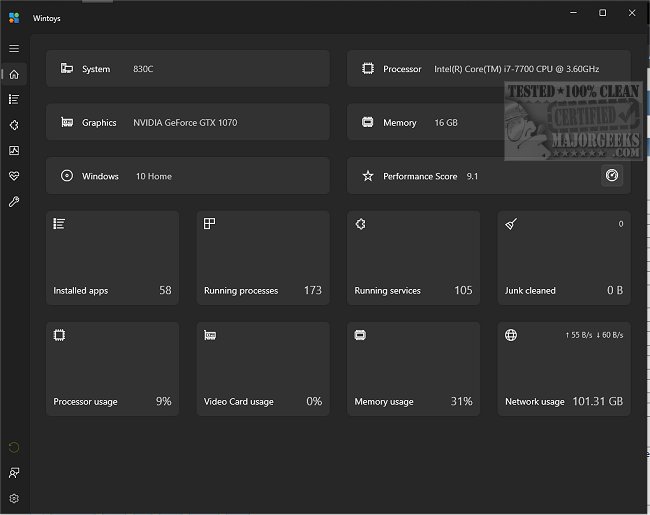Select the 9% processor usage value
This screenshot has height=515, width=650.
click(x=164, y=401)
